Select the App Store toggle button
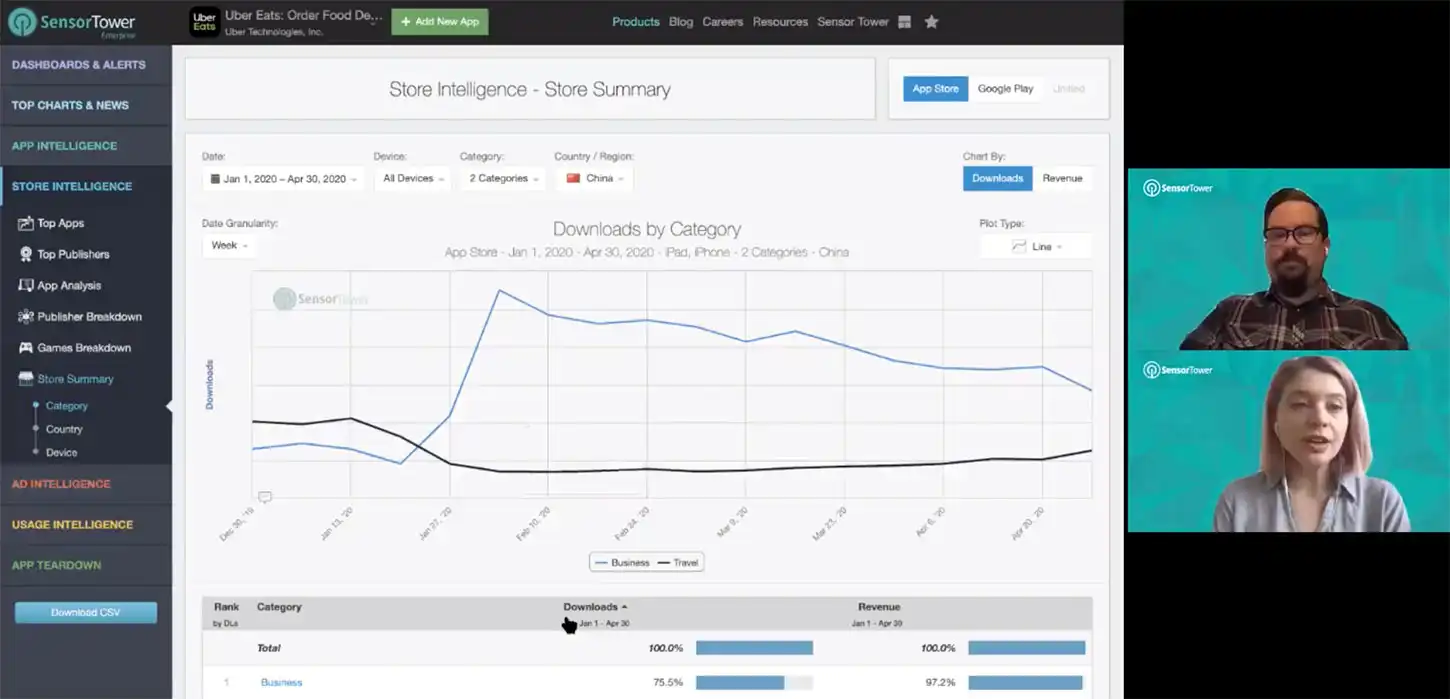Screen dimensions: 1450x699 (935, 89)
